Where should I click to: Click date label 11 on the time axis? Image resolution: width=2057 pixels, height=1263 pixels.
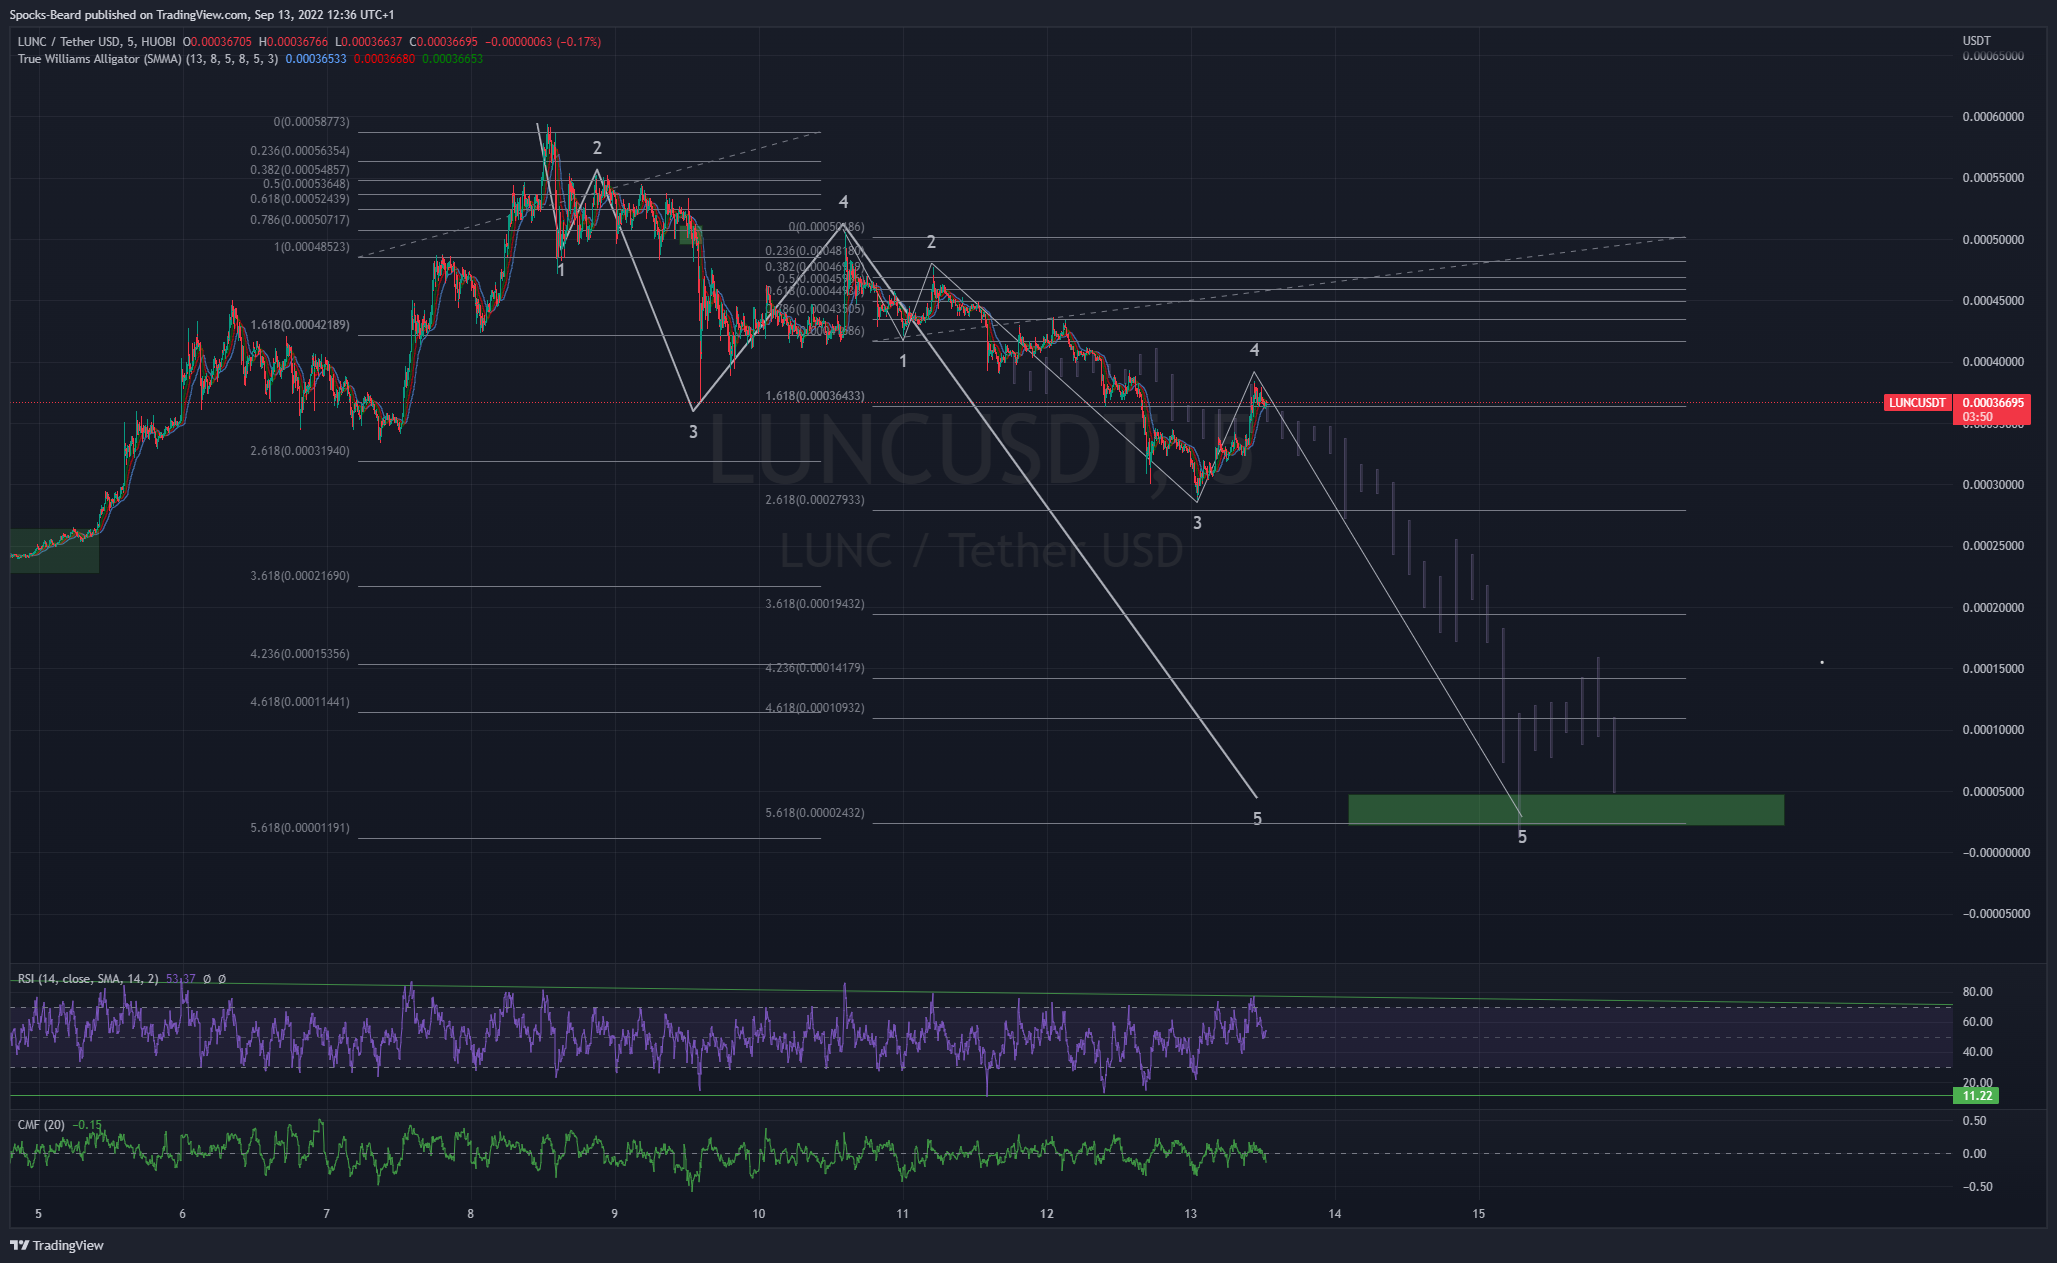902,1214
